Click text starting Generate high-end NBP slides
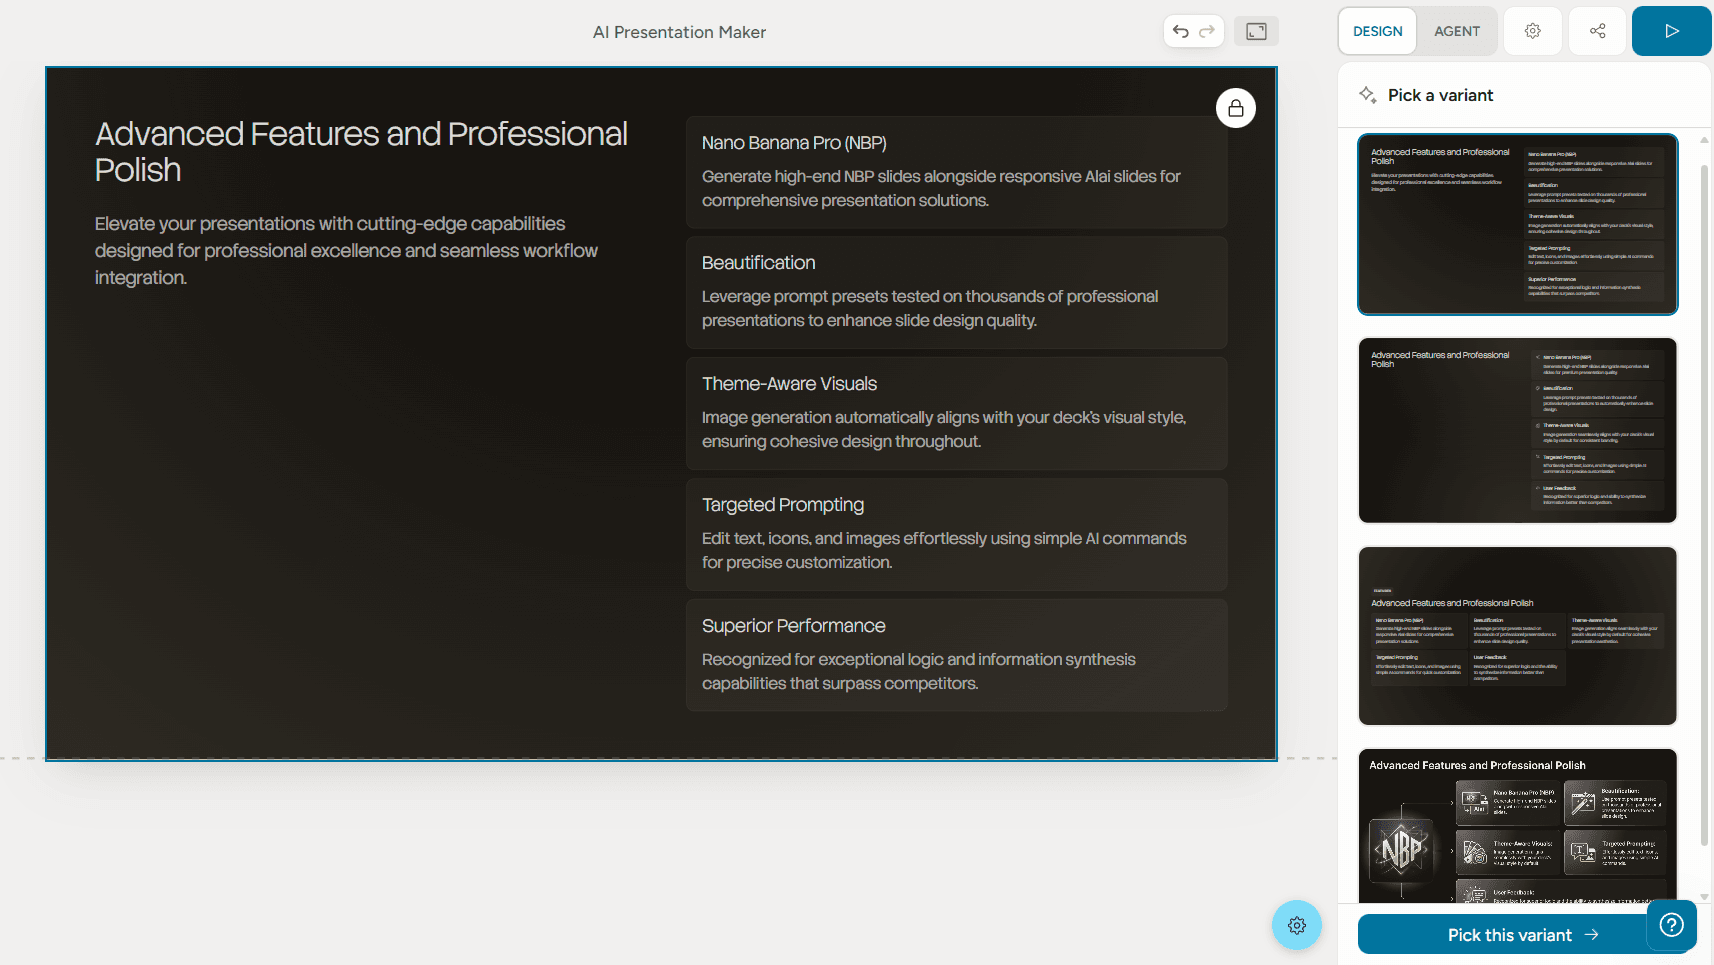The image size is (1714, 965). pos(941,188)
